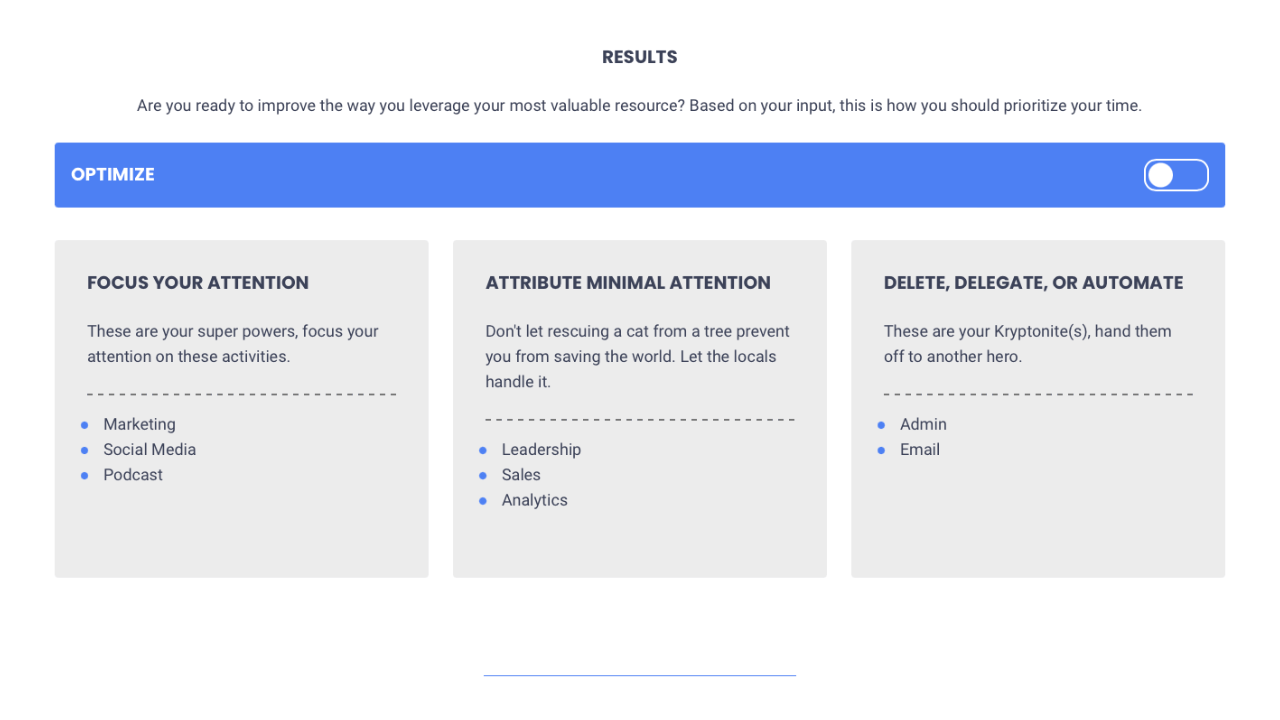Click the bullet icon beside Email
1280x720 pixels.
click(881, 450)
